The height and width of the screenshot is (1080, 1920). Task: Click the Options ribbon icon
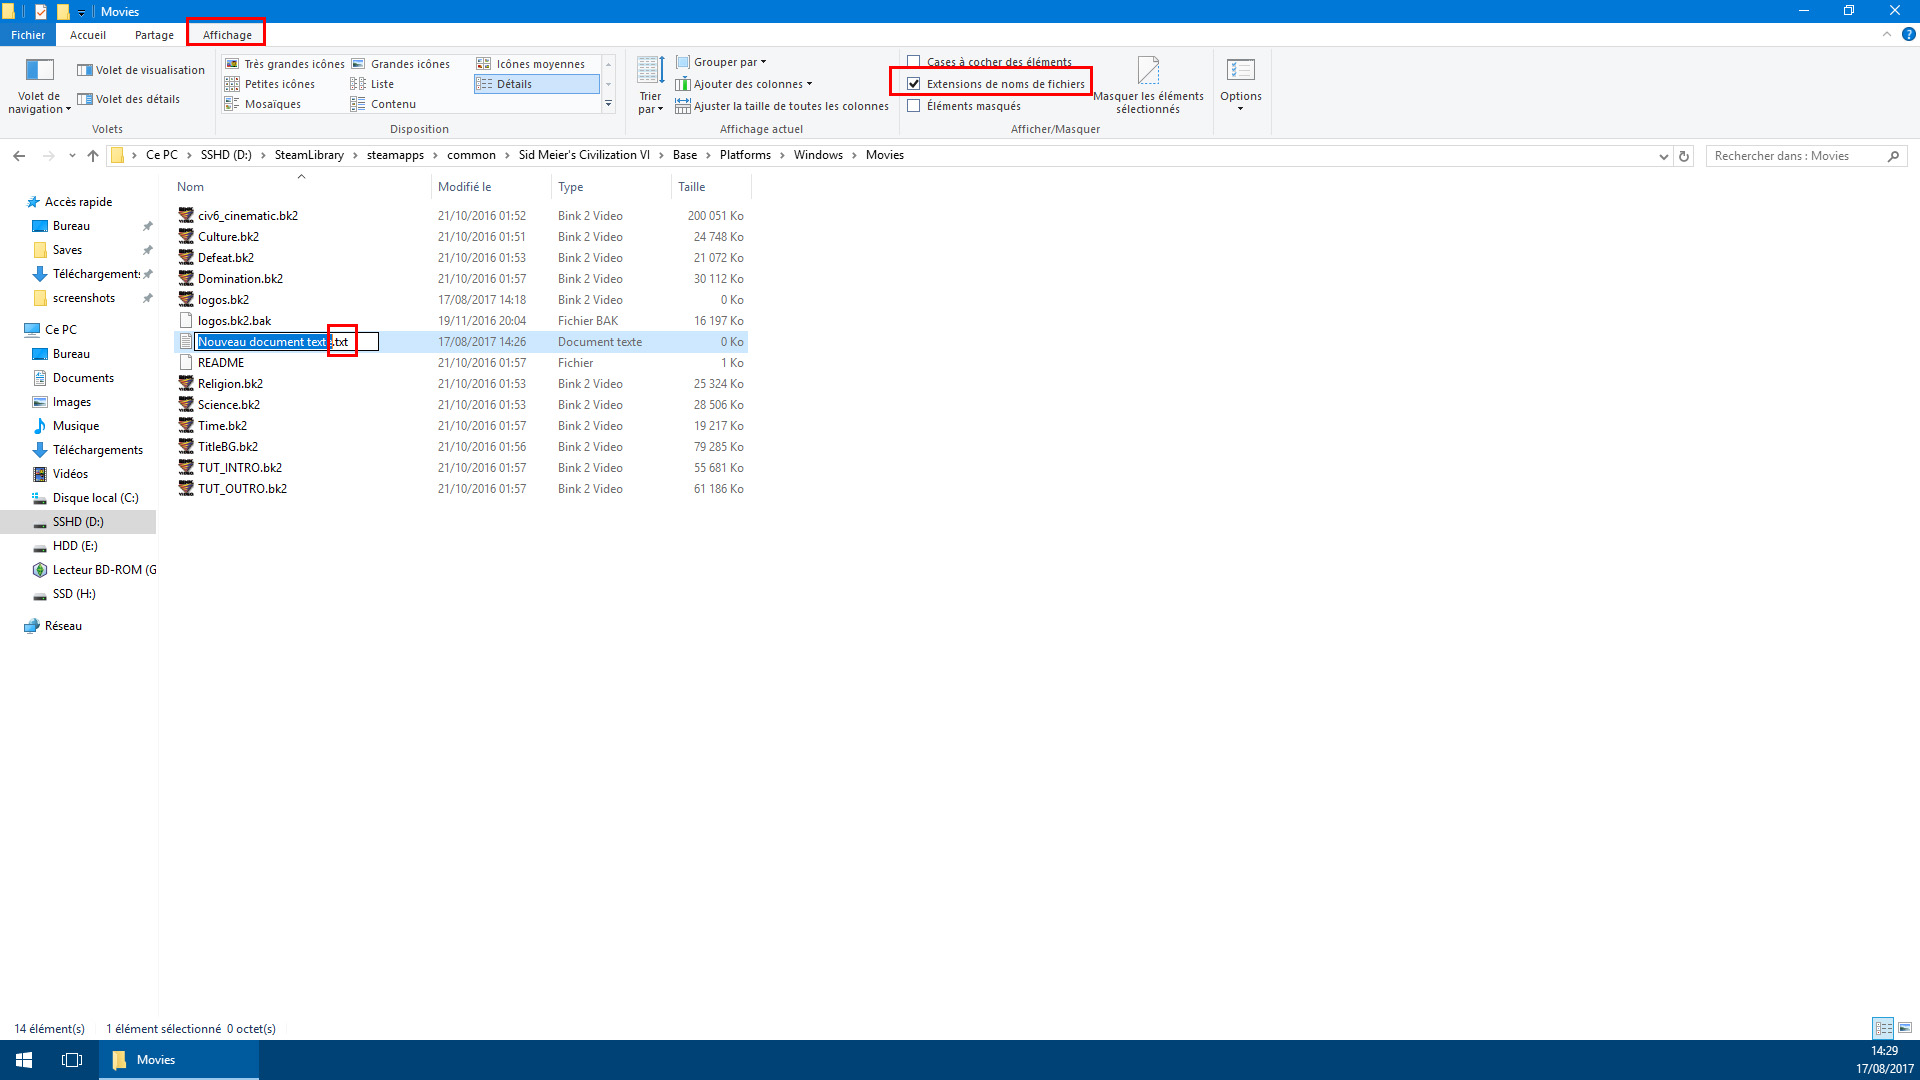[x=1240, y=72]
